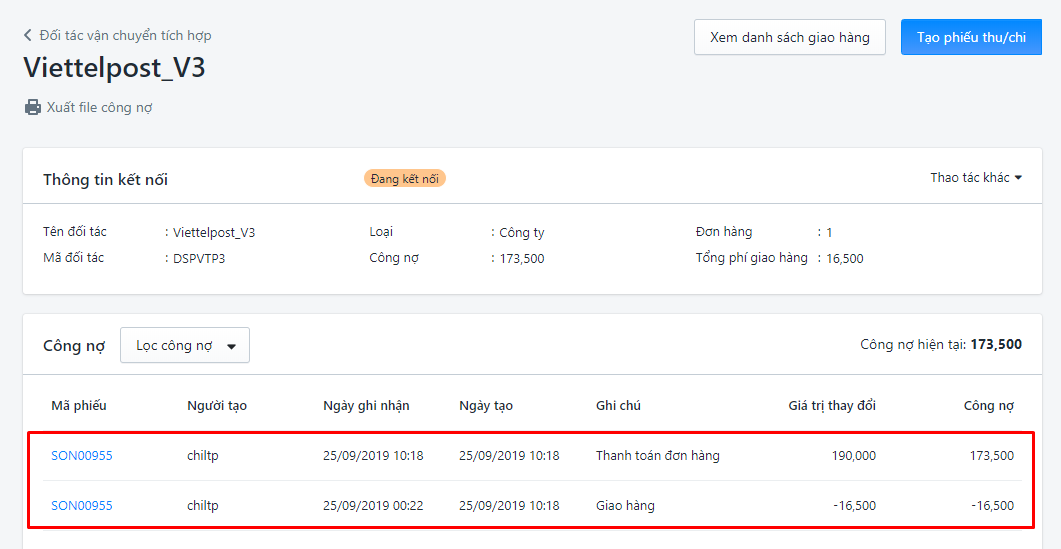Viewport: 1061px width, 549px height.
Task: Select the 190,000 value in first row
Action: click(x=853, y=456)
